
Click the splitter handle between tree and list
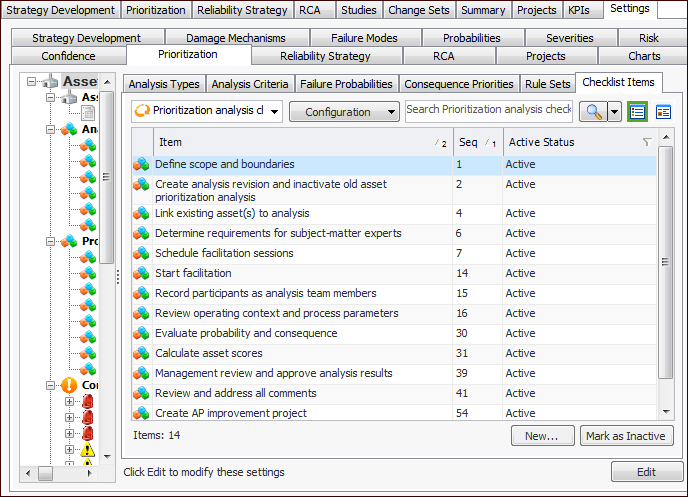click(118, 277)
